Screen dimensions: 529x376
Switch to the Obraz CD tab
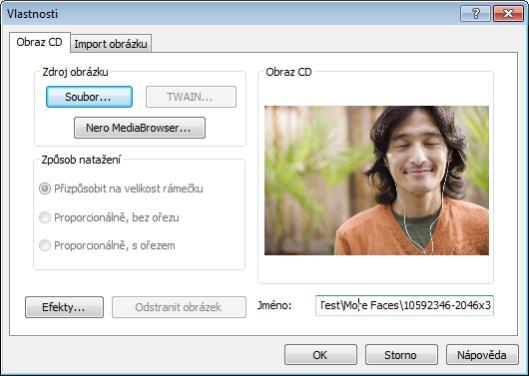point(39,43)
